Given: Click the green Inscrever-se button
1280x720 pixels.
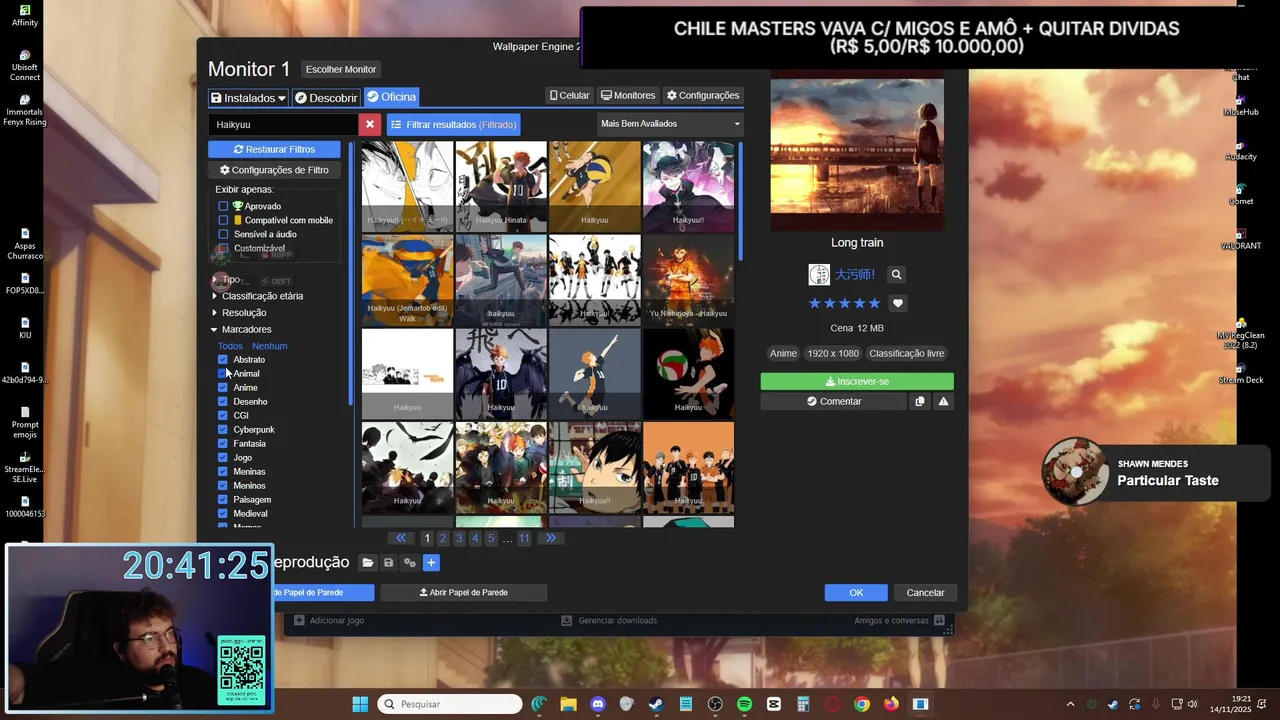Looking at the screenshot, I should (x=857, y=381).
